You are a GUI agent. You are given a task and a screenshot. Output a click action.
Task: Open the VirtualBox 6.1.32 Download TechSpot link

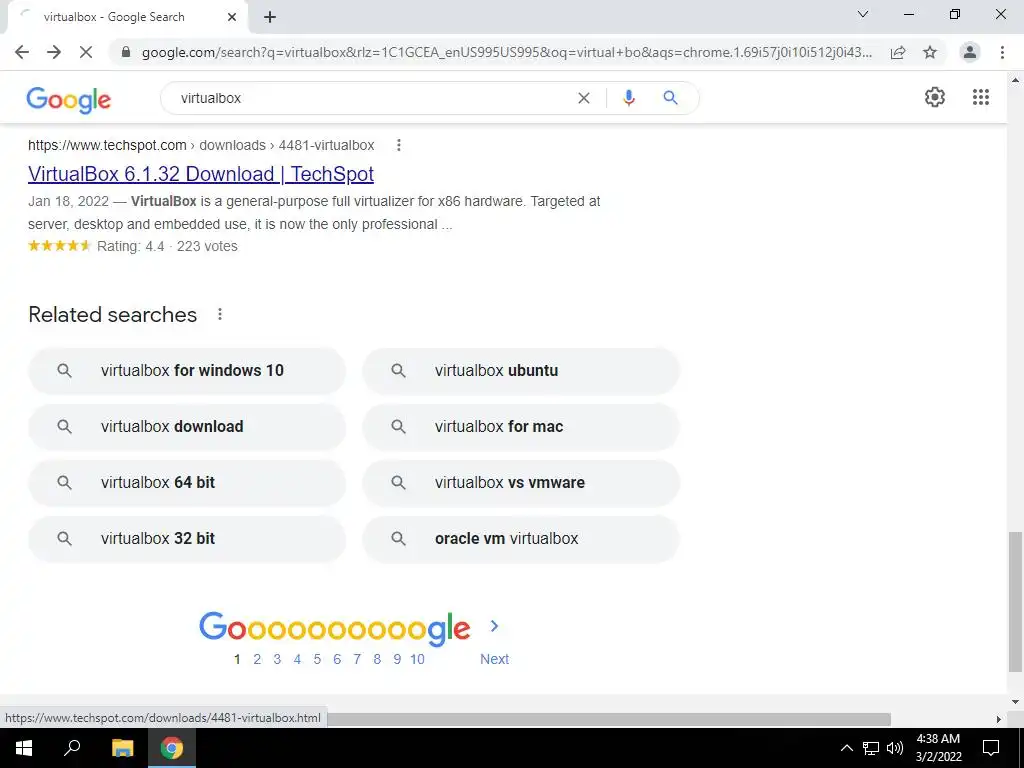click(201, 174)
